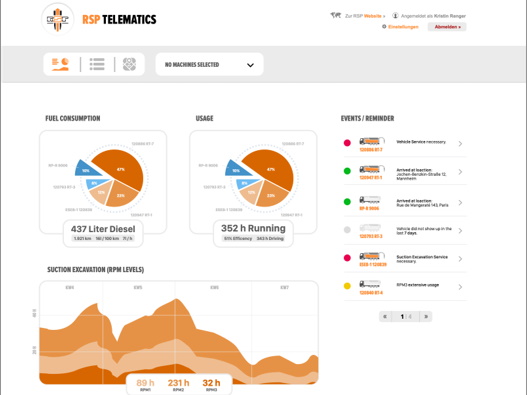Expand the Vehicle Service necessary event chevron
The image size is (527, 395).
(460, 144)
